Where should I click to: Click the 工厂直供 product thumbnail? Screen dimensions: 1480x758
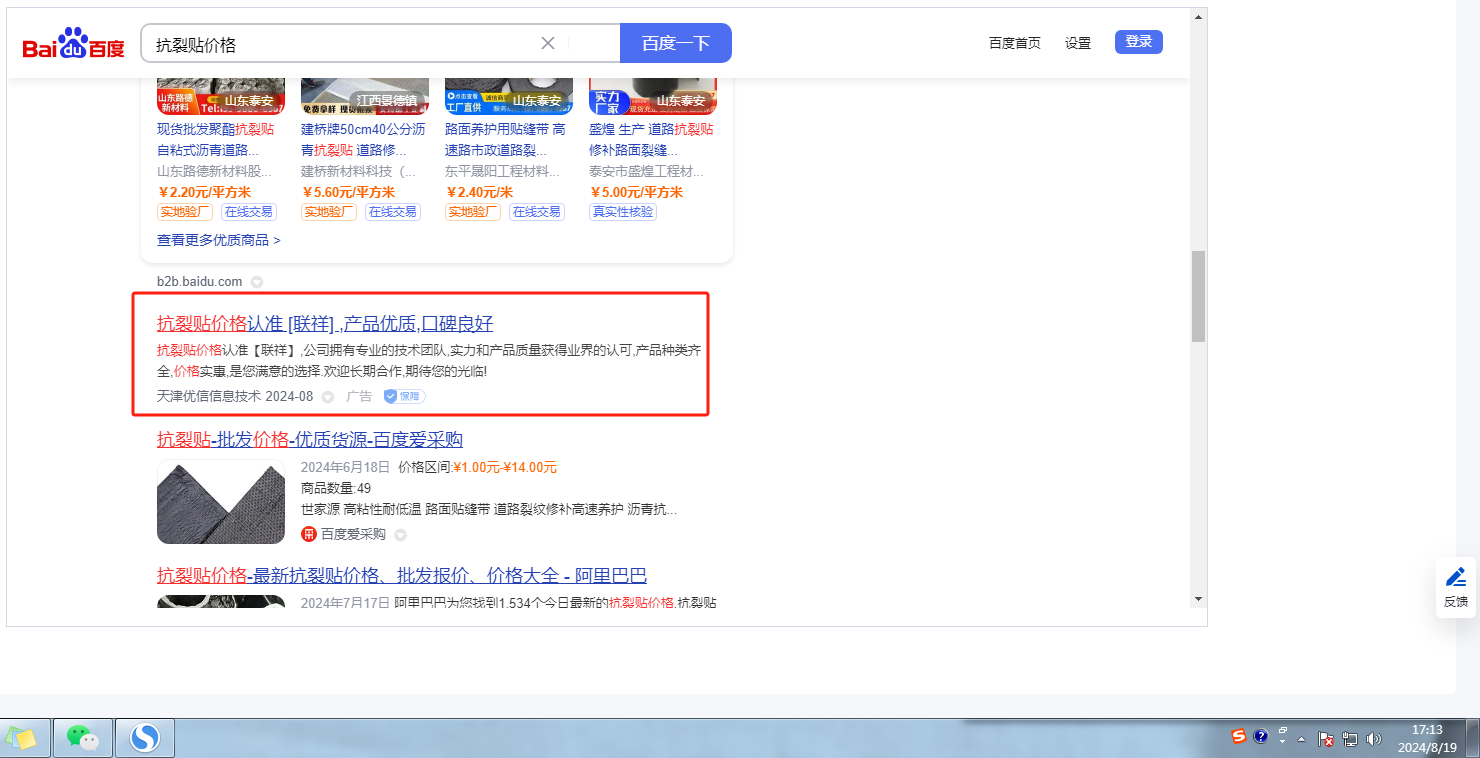click(509, 96)
